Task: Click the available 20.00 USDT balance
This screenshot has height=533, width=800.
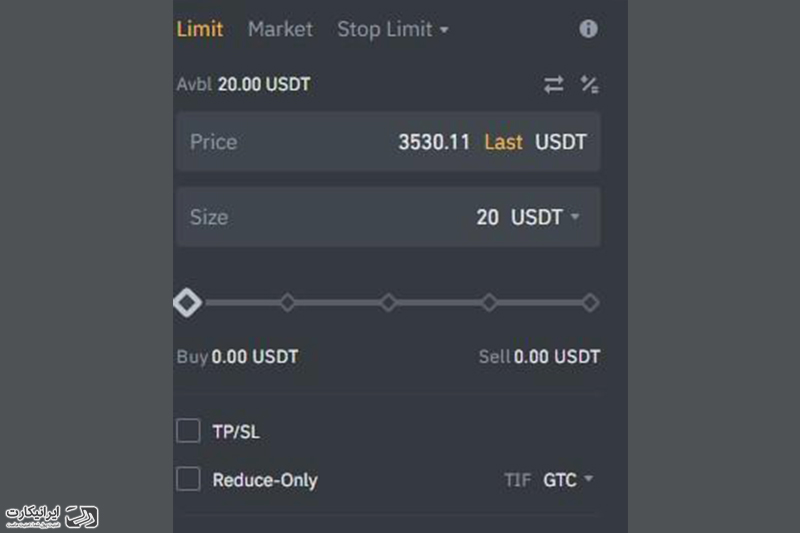Action: [x=264, y=84]
